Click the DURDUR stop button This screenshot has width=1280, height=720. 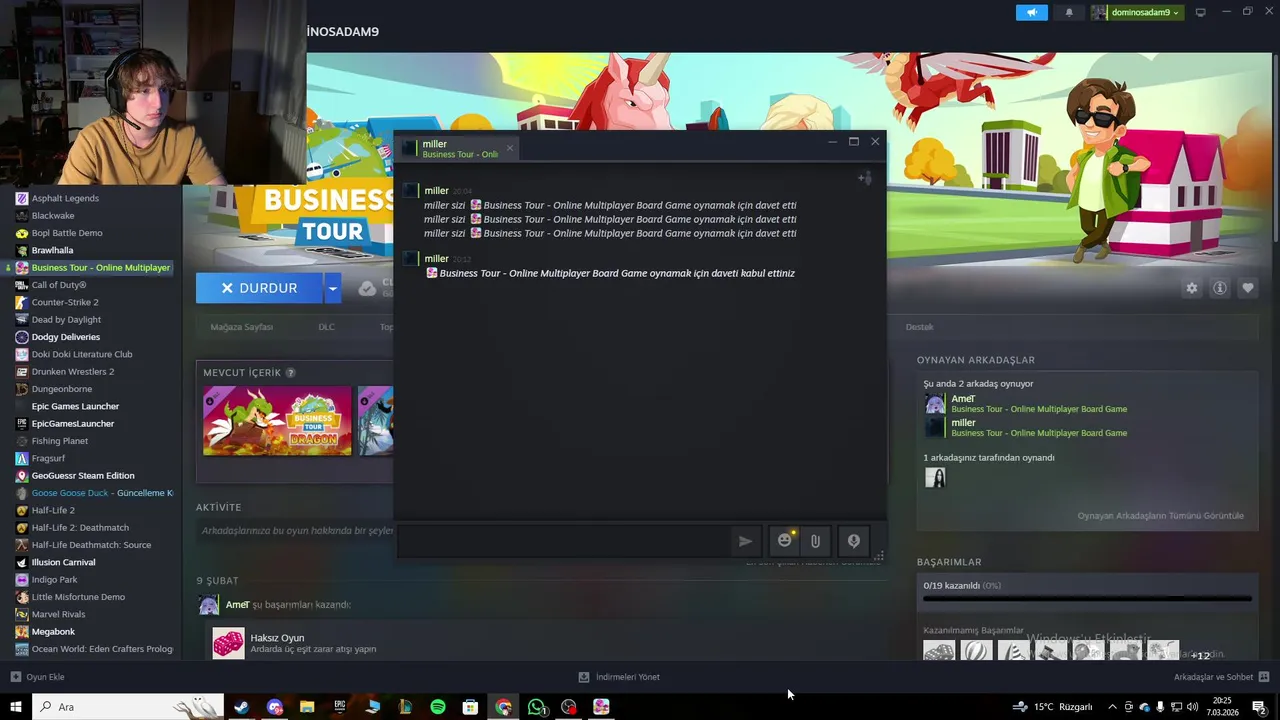point(259,288)
